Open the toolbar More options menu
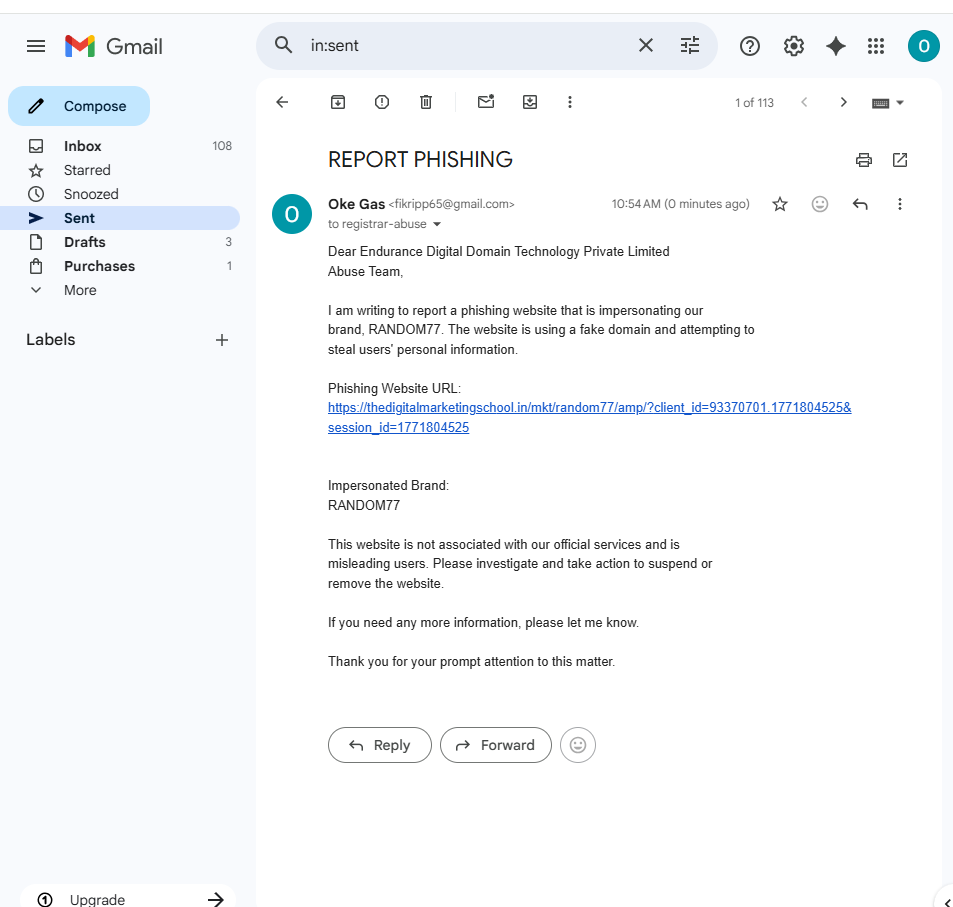This screenshot has width=953, height=907. [x=569, y=102]
